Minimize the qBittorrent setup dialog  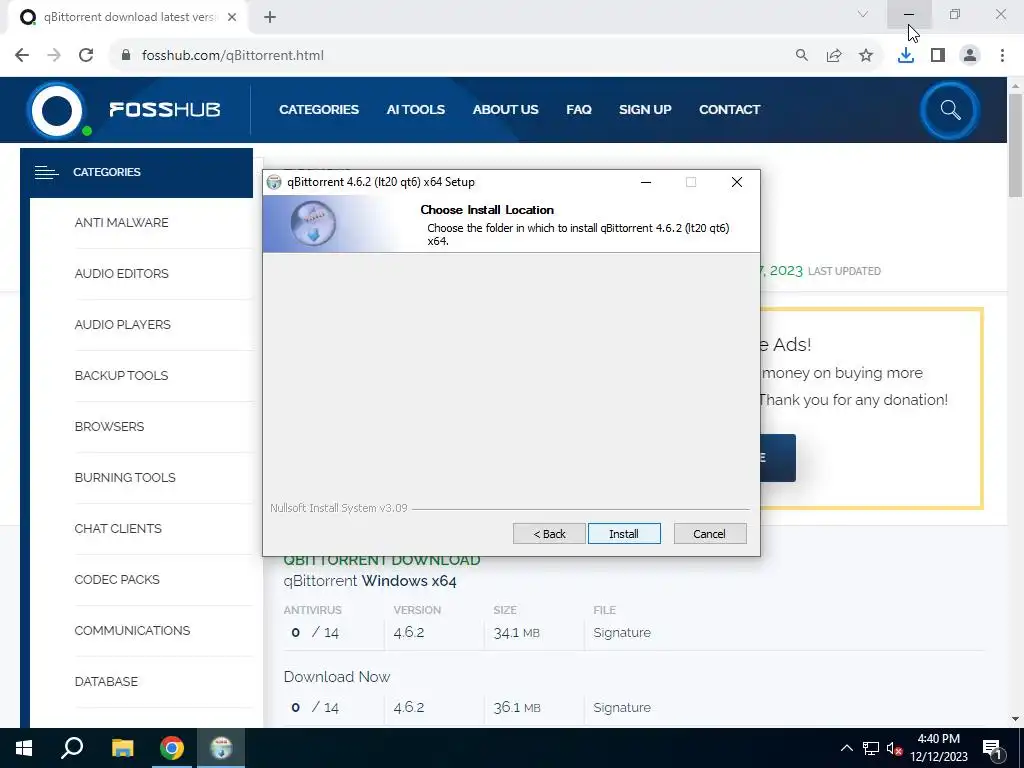[646, 182]
